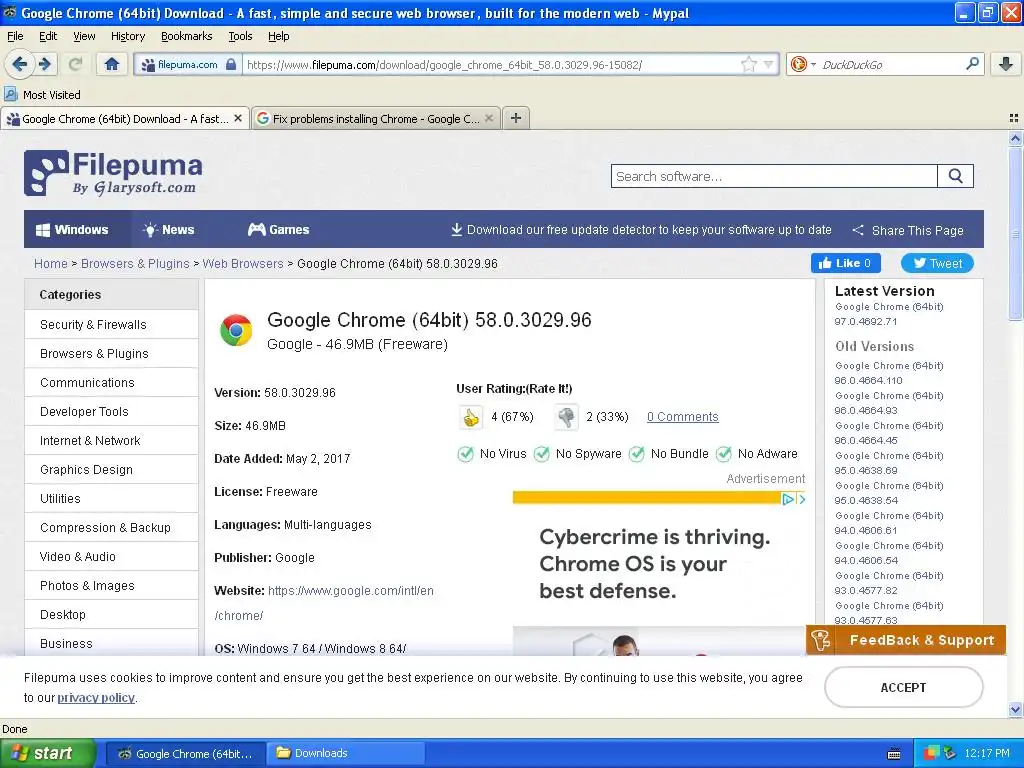Submit search with Filepuma magnifier button
Screen dimensions: 1024x768
pos(955,176)
